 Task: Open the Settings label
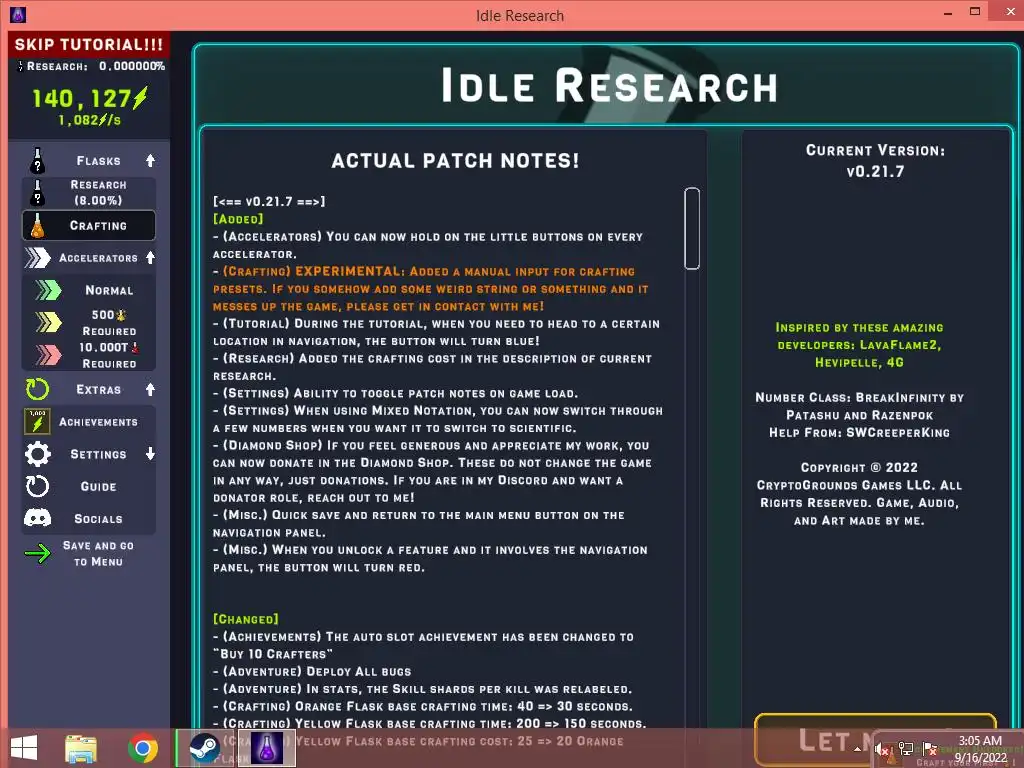(x=98, y=455)
